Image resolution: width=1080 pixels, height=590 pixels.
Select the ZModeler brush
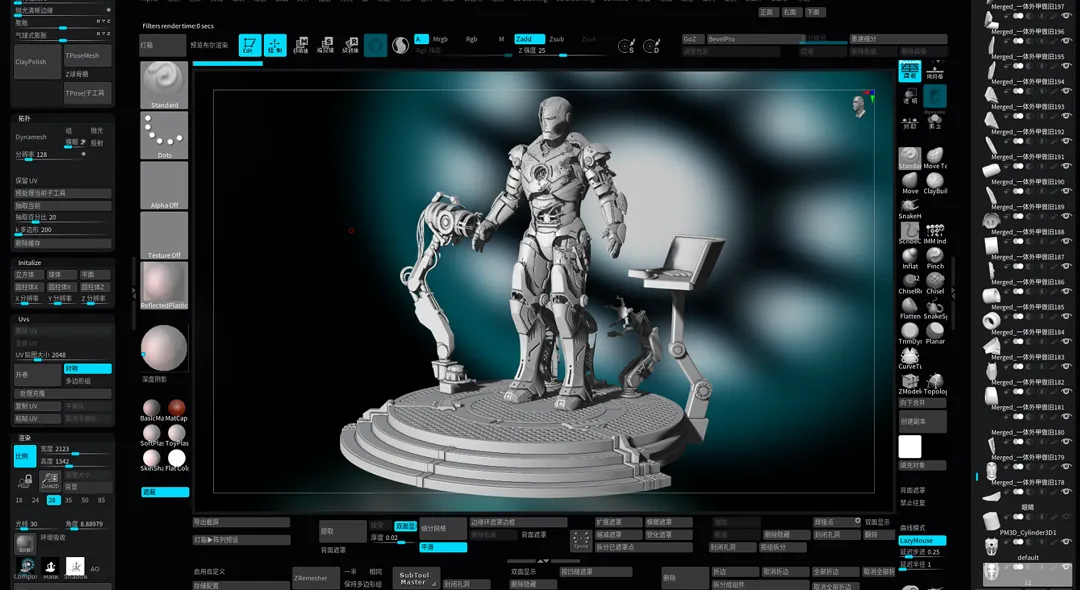[909, 382]
